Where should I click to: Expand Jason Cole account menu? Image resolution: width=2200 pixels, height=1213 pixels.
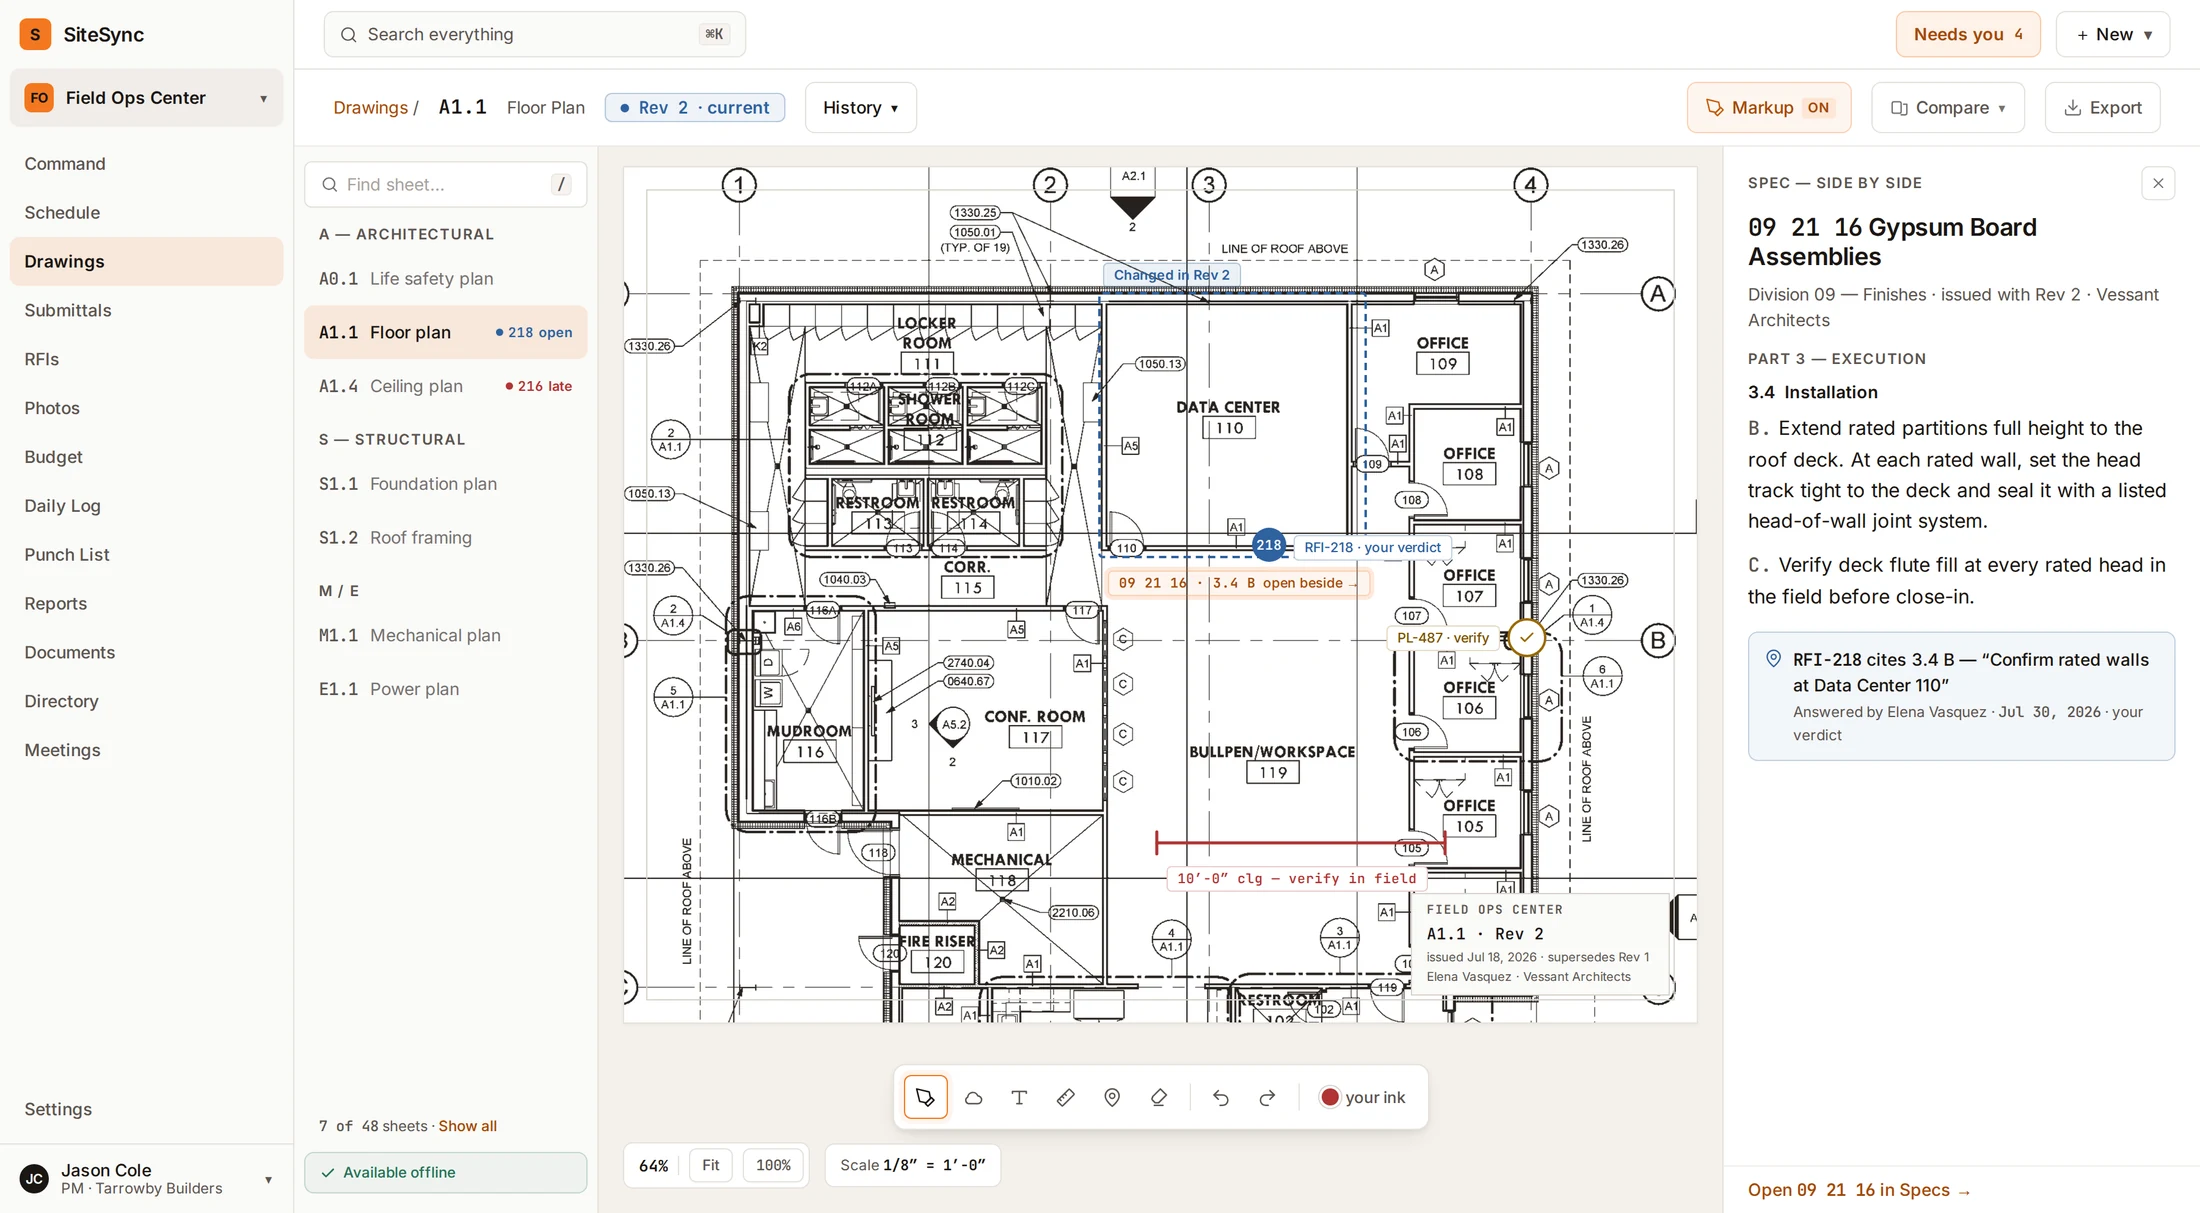146,1178
